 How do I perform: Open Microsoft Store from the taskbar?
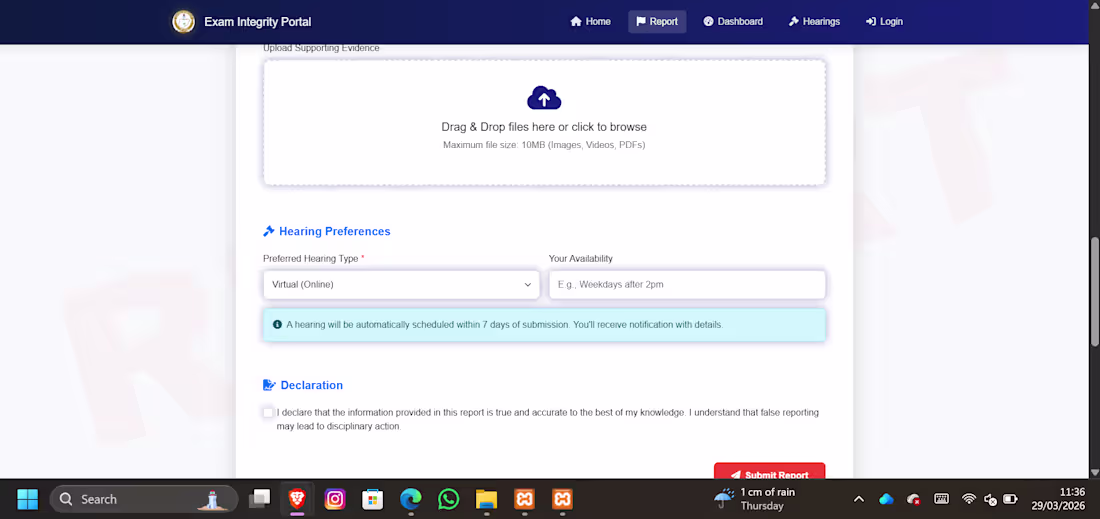pos(373,499)
